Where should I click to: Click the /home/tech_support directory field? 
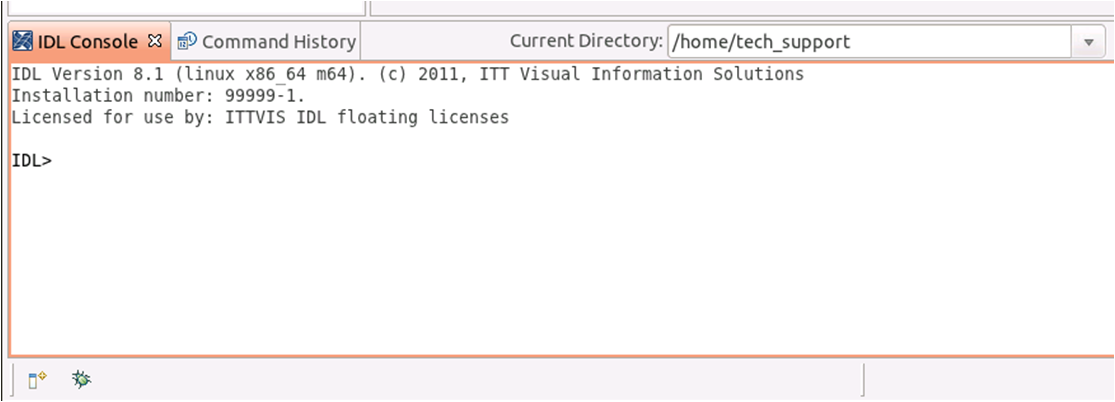tap(860, 42)
